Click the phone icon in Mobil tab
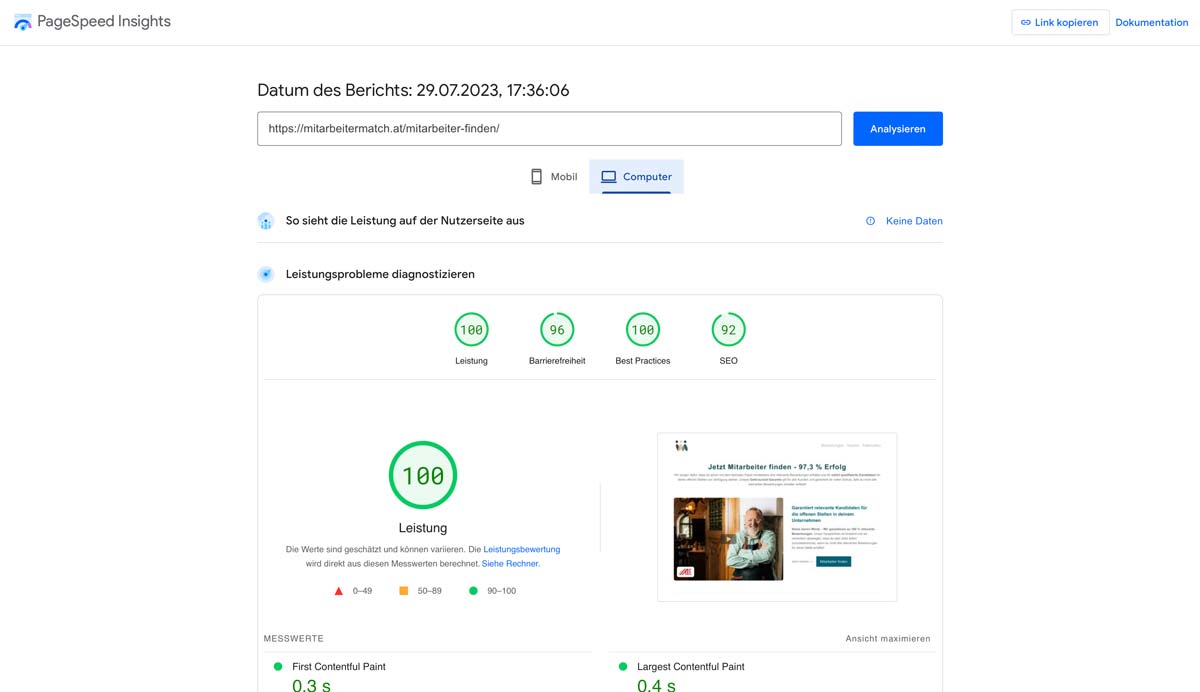 point(536,177)
